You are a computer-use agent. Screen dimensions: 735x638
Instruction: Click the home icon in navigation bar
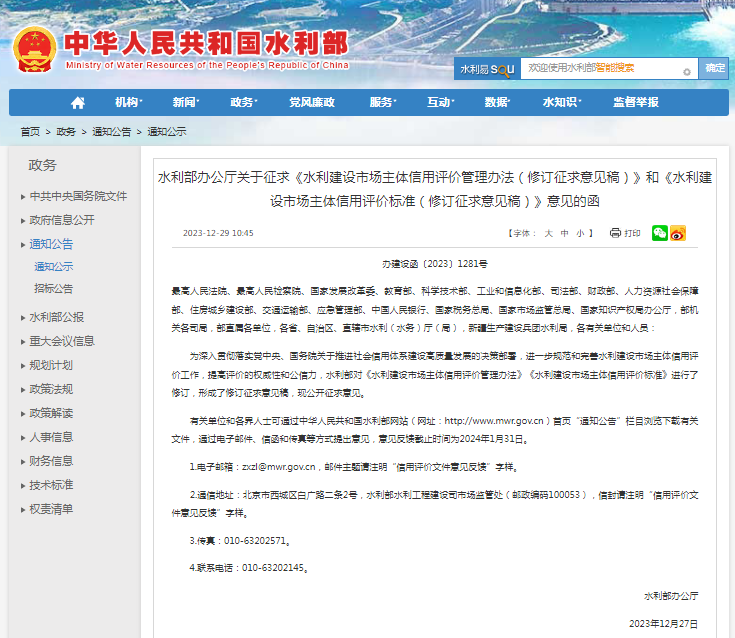click(x=77, y=103)
